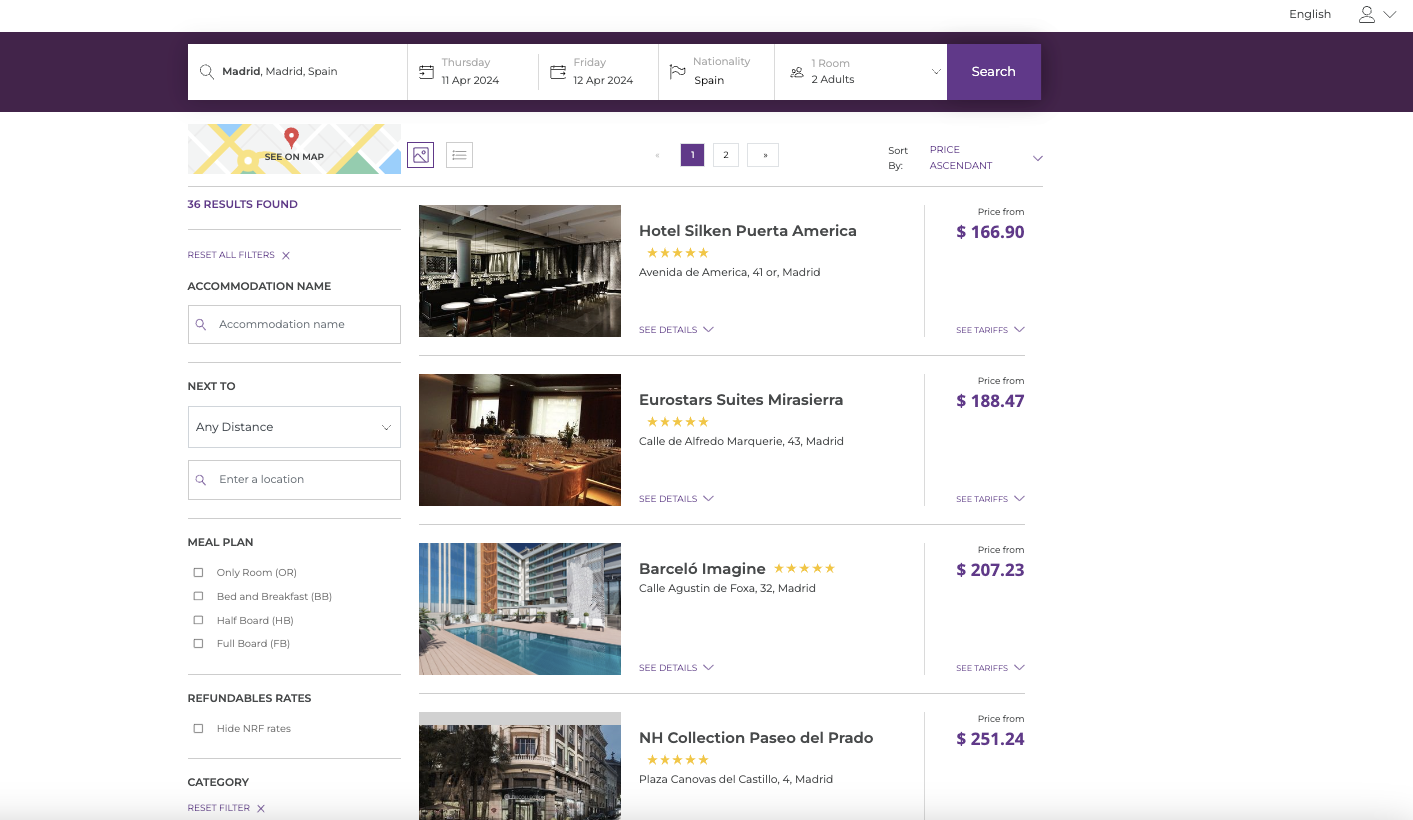Click Reset All Filters link
1413x820 pixels.
(x=231, y=255)
